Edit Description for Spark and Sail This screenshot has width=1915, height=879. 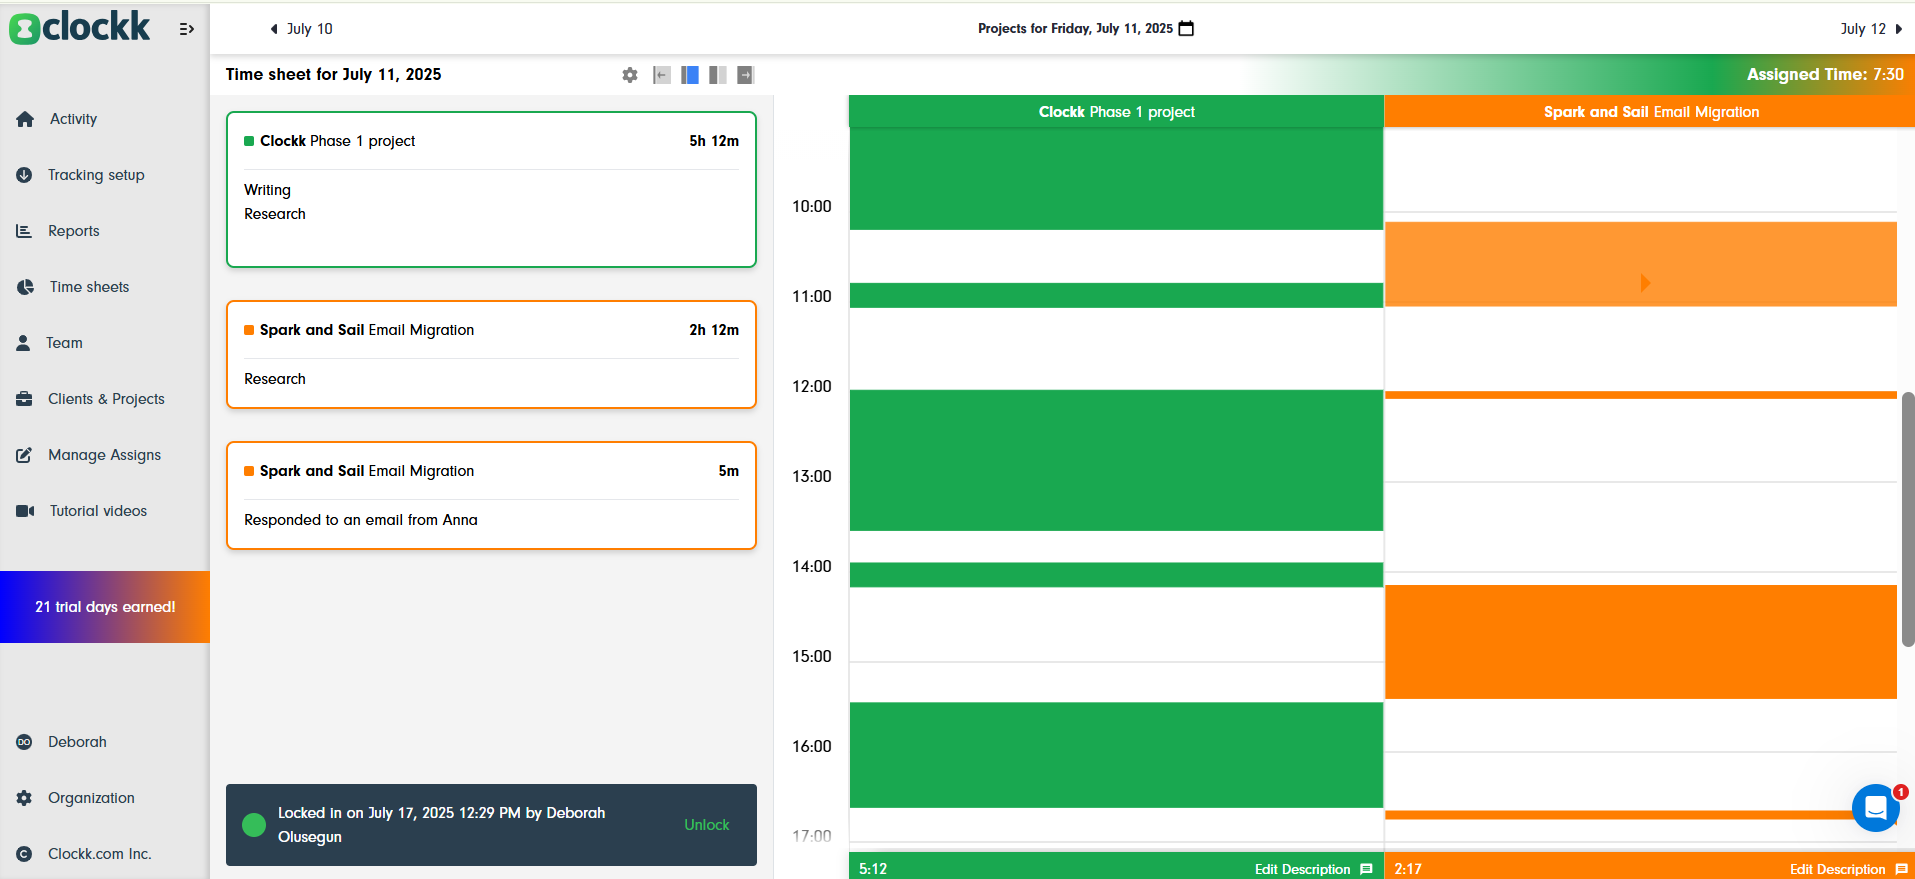(x=1848, y=869)
